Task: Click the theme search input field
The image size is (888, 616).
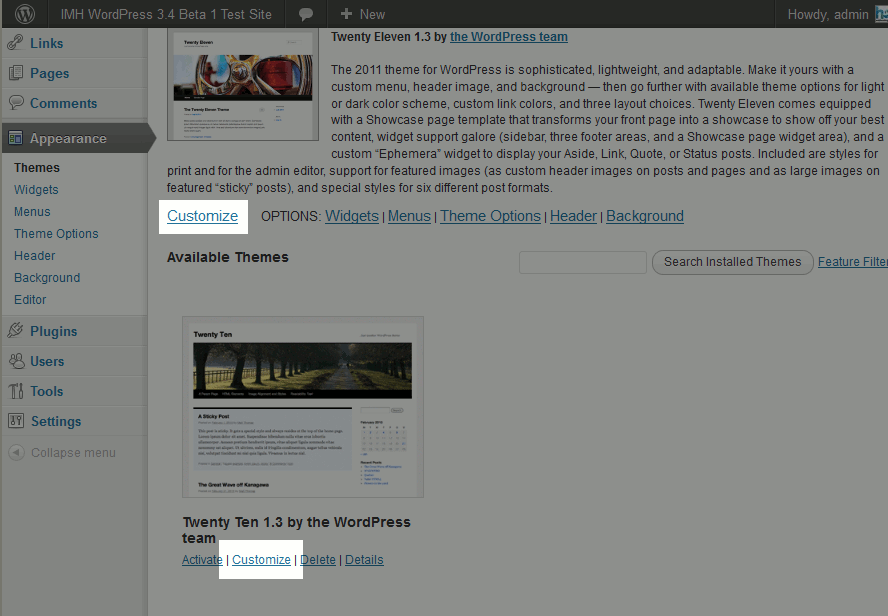Action: [583, 262]
